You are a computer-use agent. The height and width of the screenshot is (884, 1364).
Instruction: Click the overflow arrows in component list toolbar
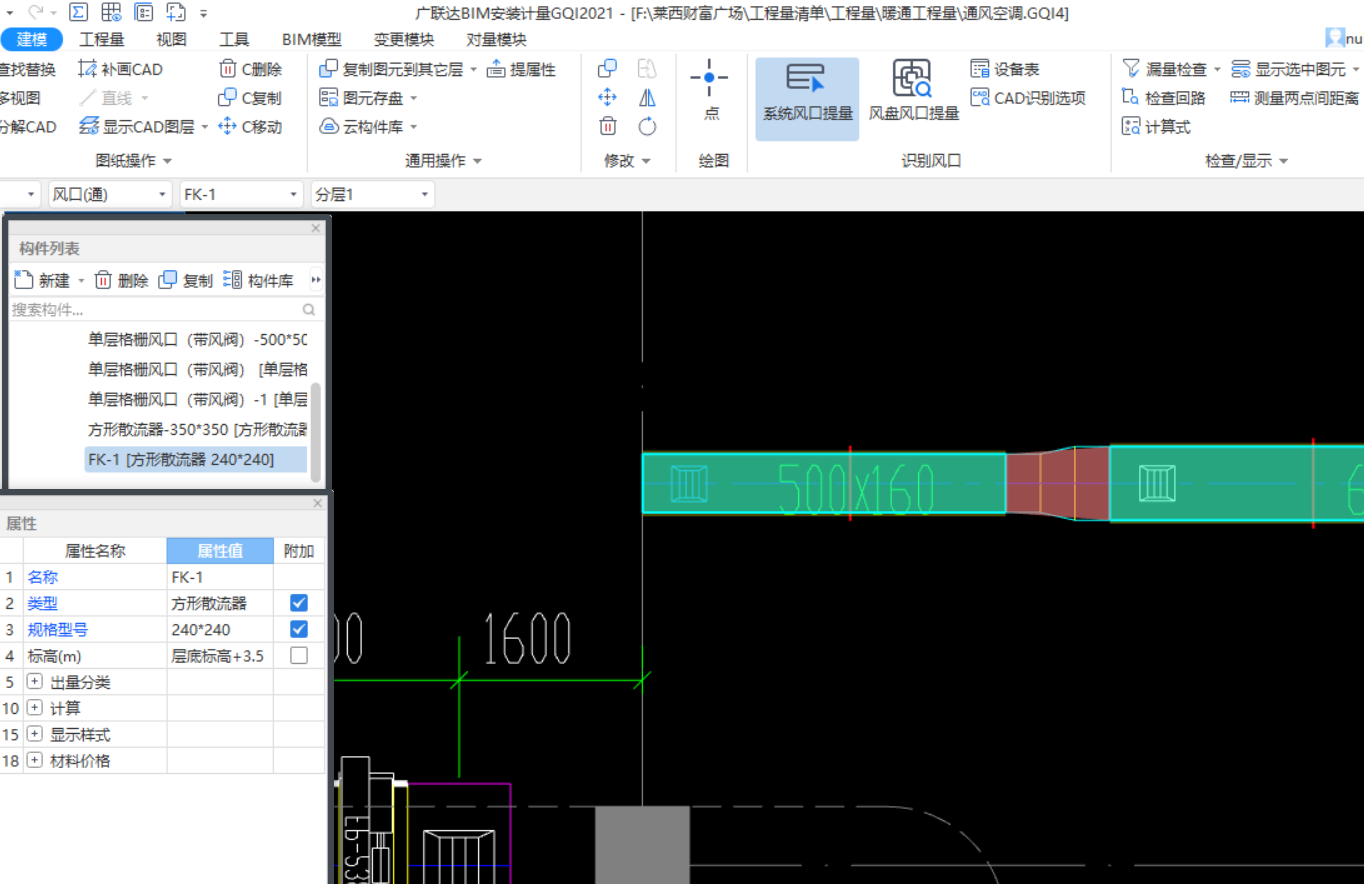[316, 281]
